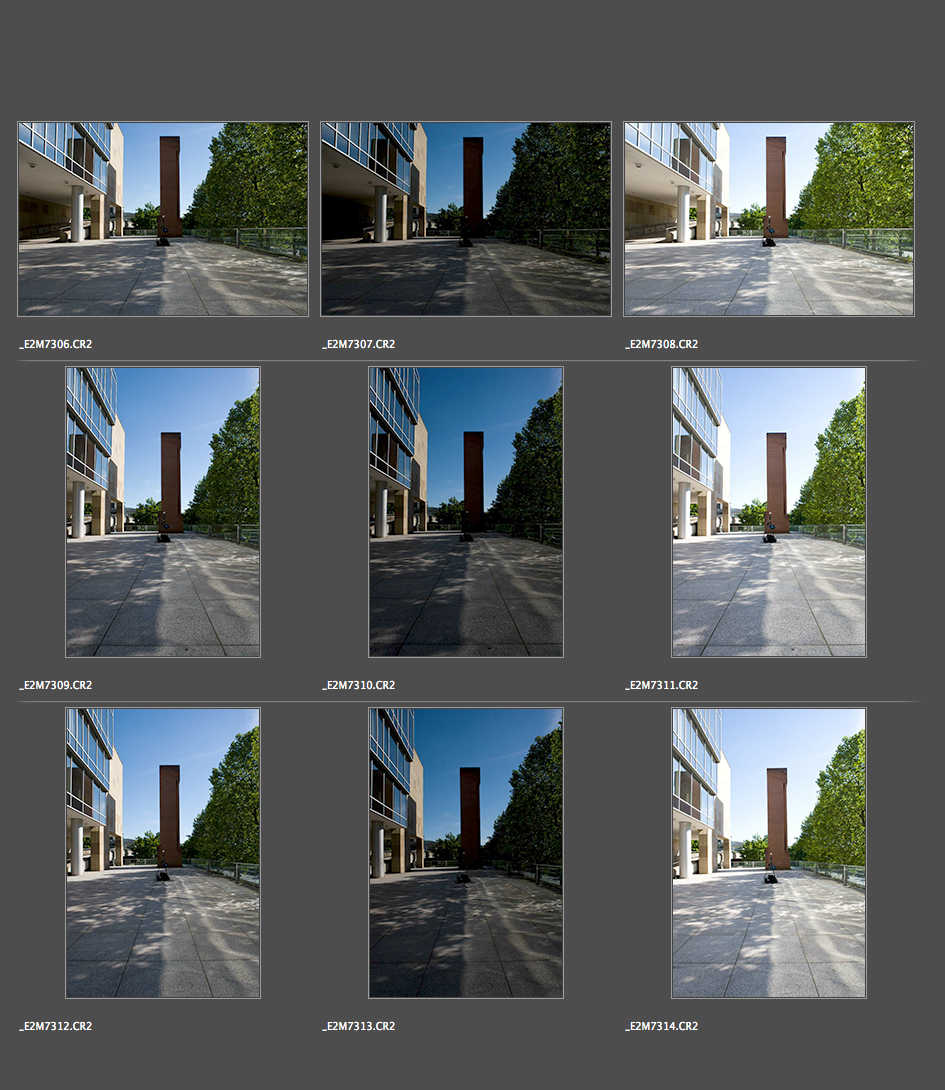This screenshot has width=945, height=1090.
Task: Select the _E2M7312.CR2 filename caption
Action: [56, 1026]
